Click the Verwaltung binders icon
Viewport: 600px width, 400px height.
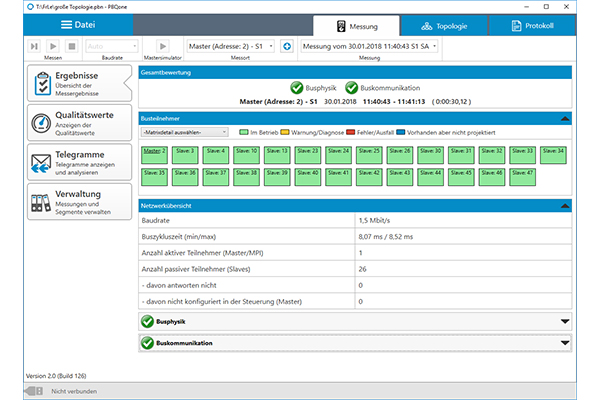click(41, 203)
